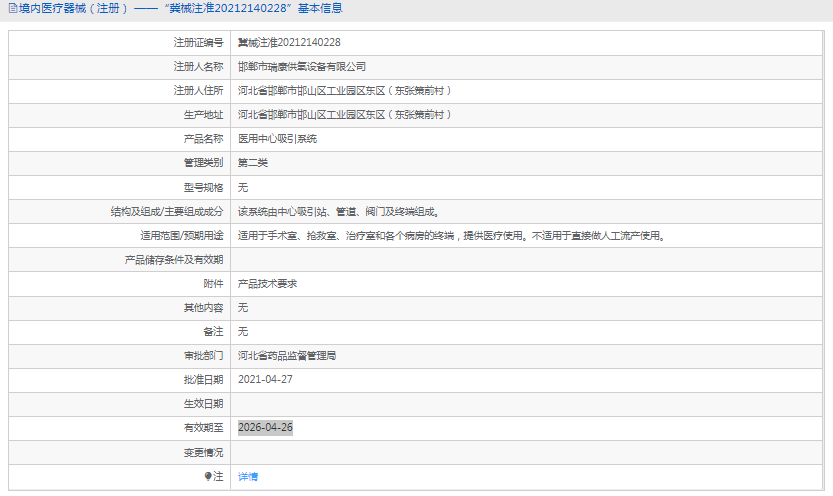Select registration number 冀械注准20212140228 in the table
This screenshot has width=833, height=496.
(289, 42)
